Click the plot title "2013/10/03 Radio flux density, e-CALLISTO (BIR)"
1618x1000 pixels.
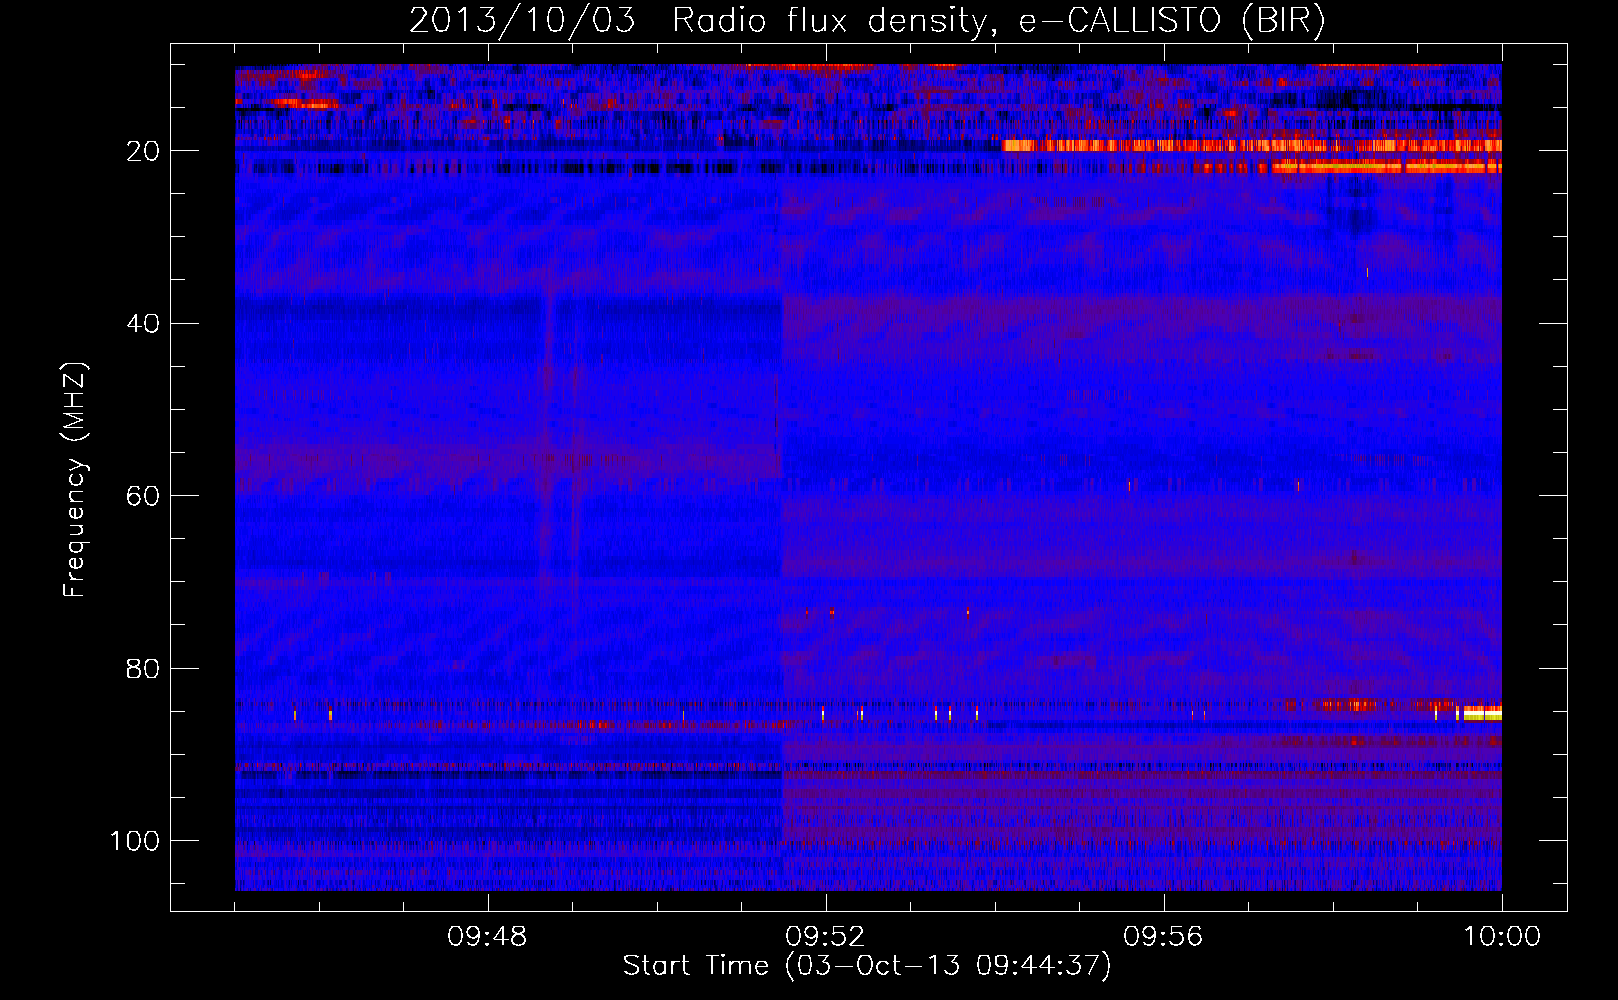(x=866, y=20)
